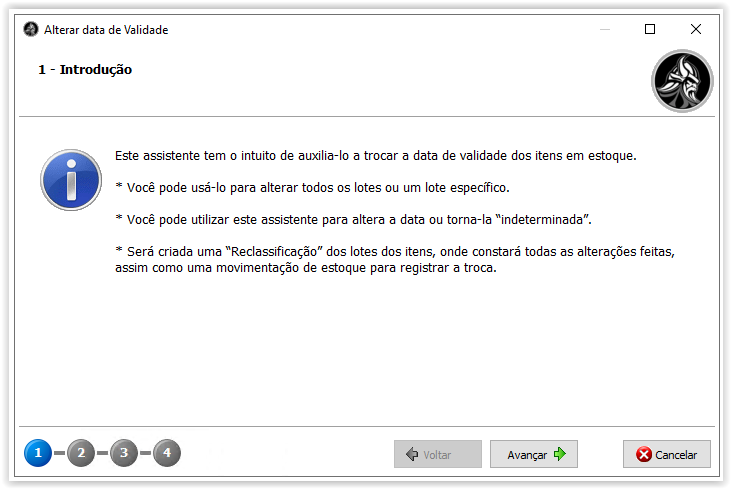Click the green arrow on Avançar
731x489 pixels.
pyautogui.click(x=560, y=454)
